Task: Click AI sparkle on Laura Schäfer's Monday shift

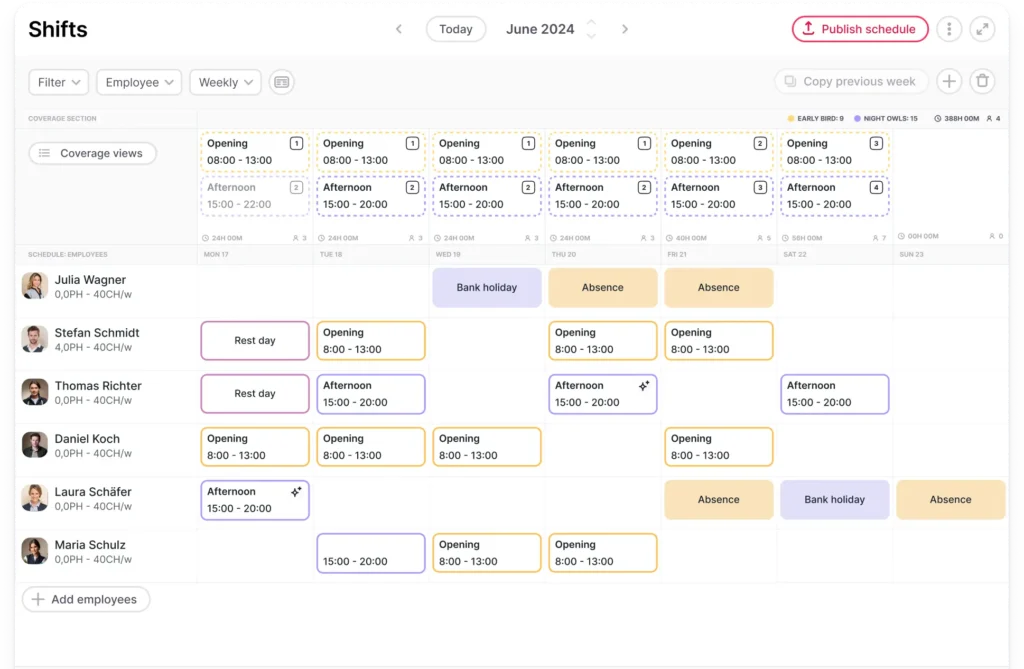Action: point(296,491)
